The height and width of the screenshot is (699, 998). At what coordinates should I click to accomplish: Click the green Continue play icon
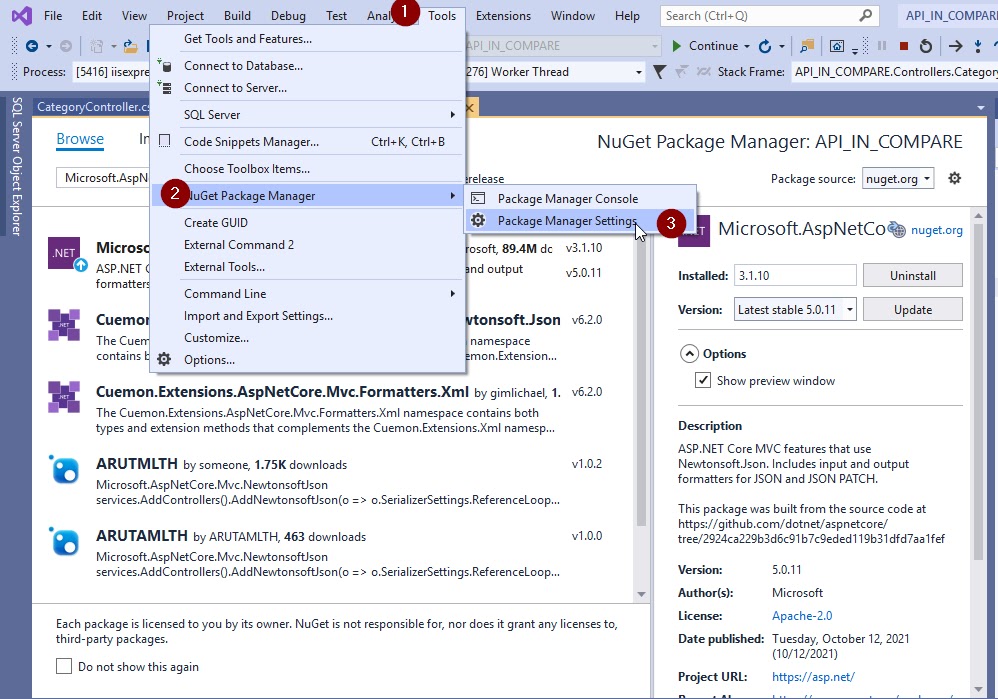tap(677, 46)
